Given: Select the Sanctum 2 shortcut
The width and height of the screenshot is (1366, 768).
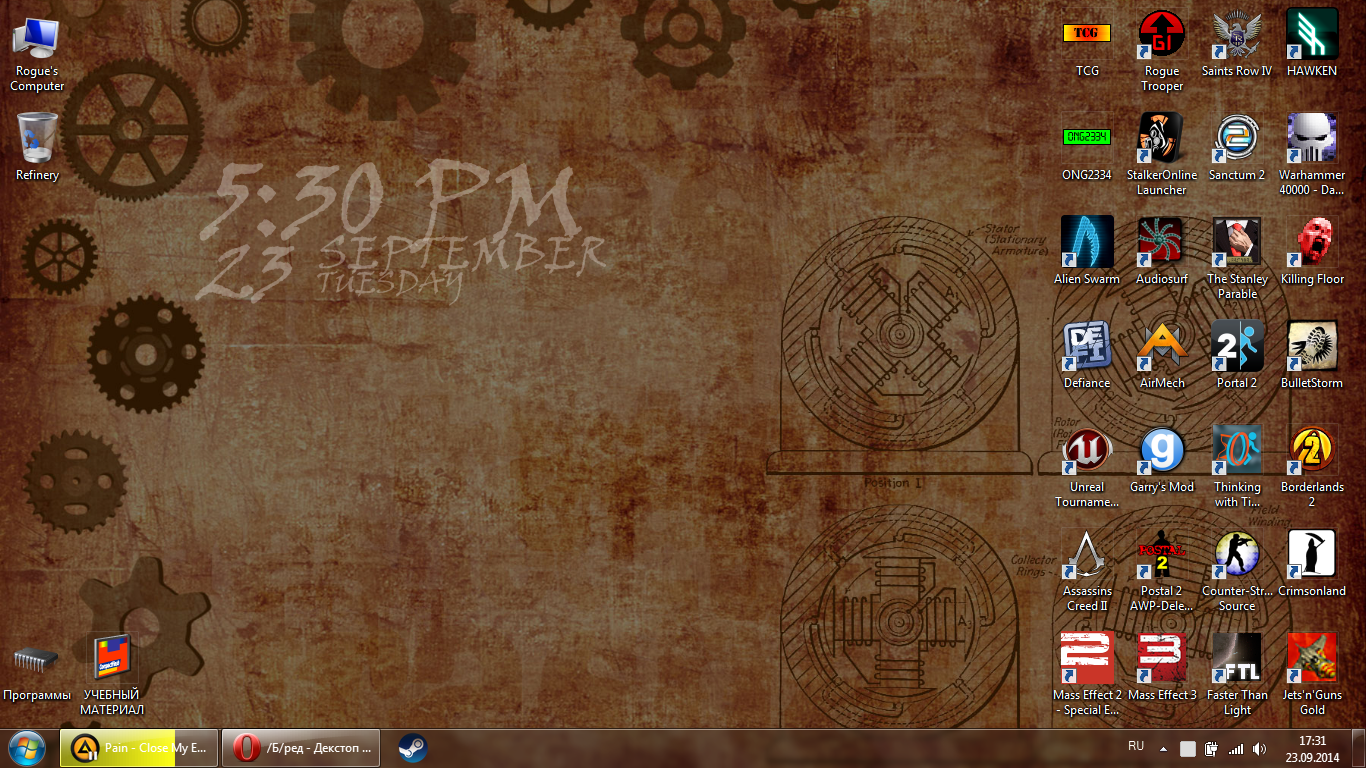Looking at the screenshot, I should [x=1237, y=148].
